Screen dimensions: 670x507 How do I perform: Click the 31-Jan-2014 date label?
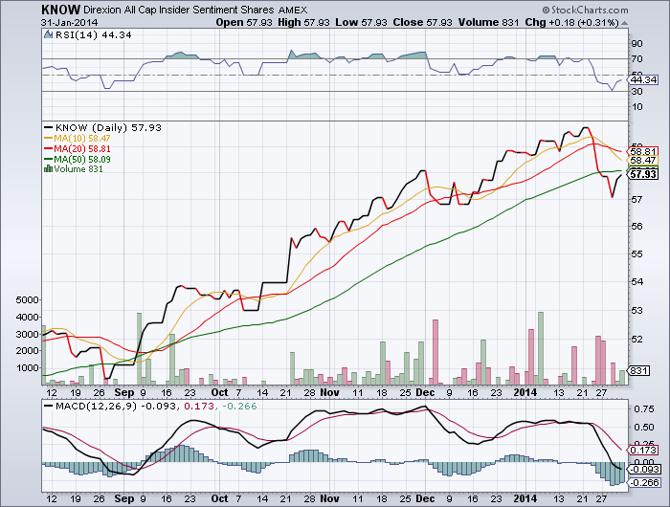70,22
